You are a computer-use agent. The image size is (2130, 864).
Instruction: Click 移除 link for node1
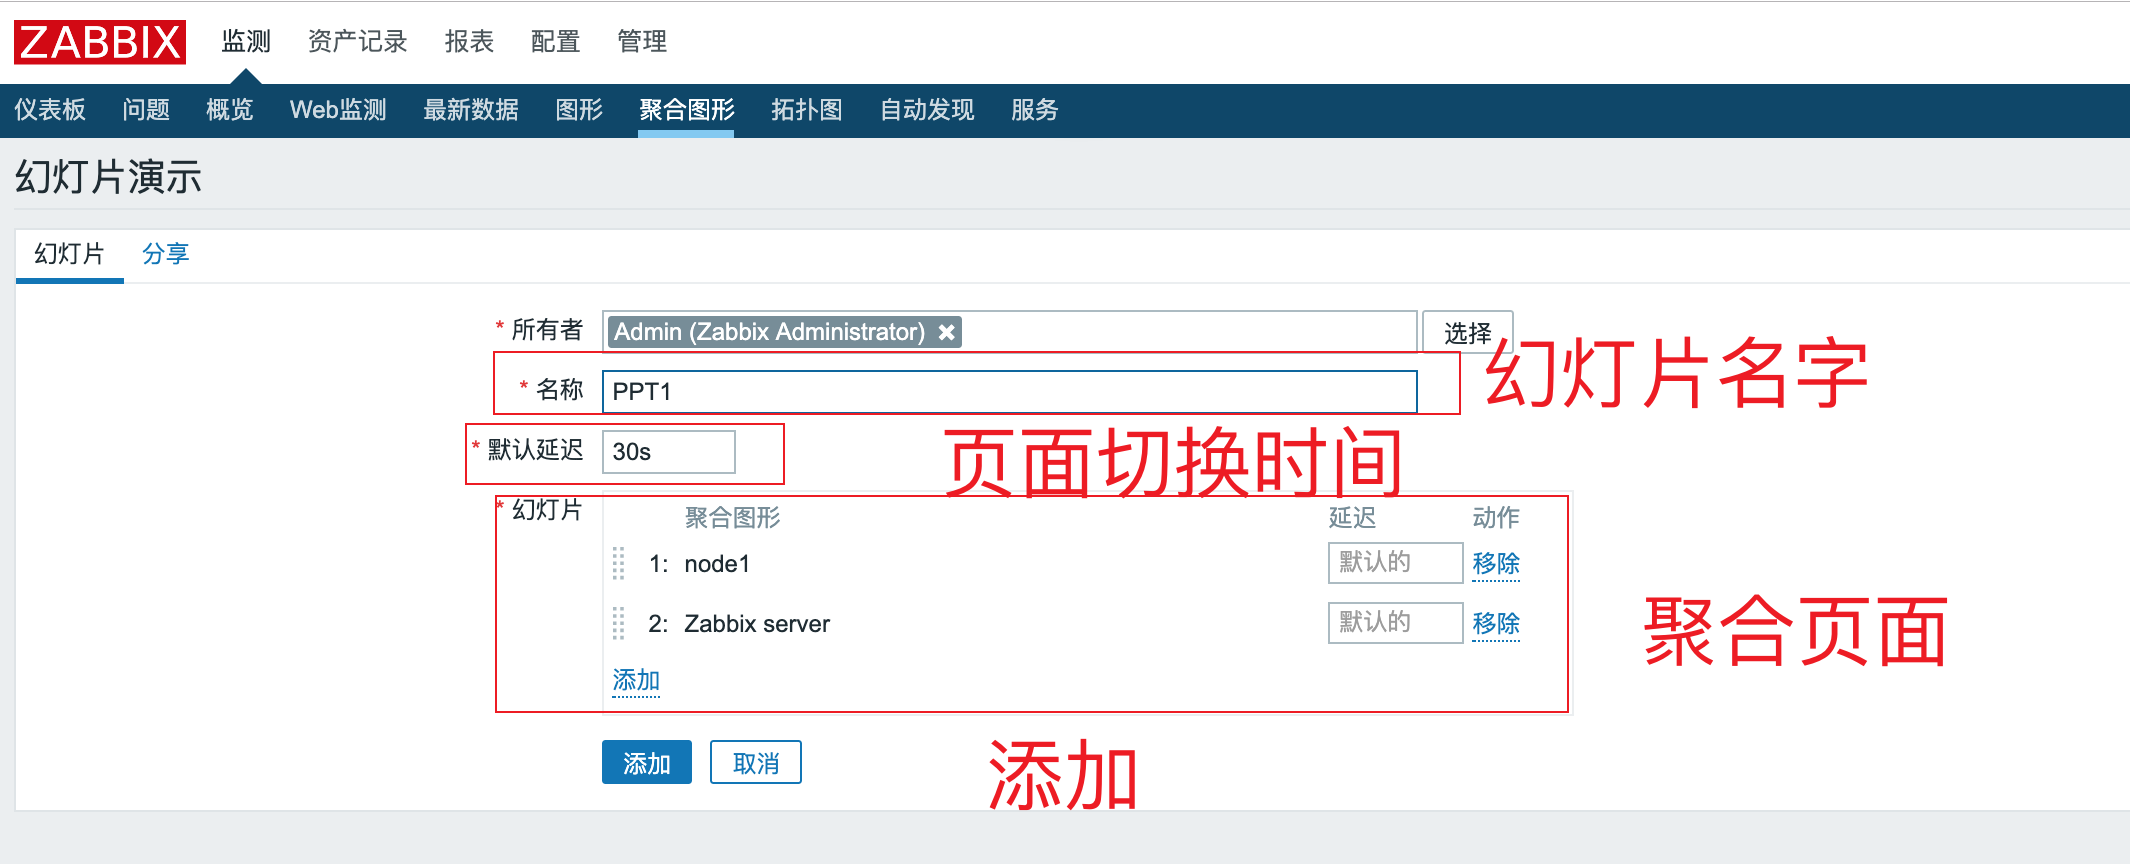coord(1495,563)
